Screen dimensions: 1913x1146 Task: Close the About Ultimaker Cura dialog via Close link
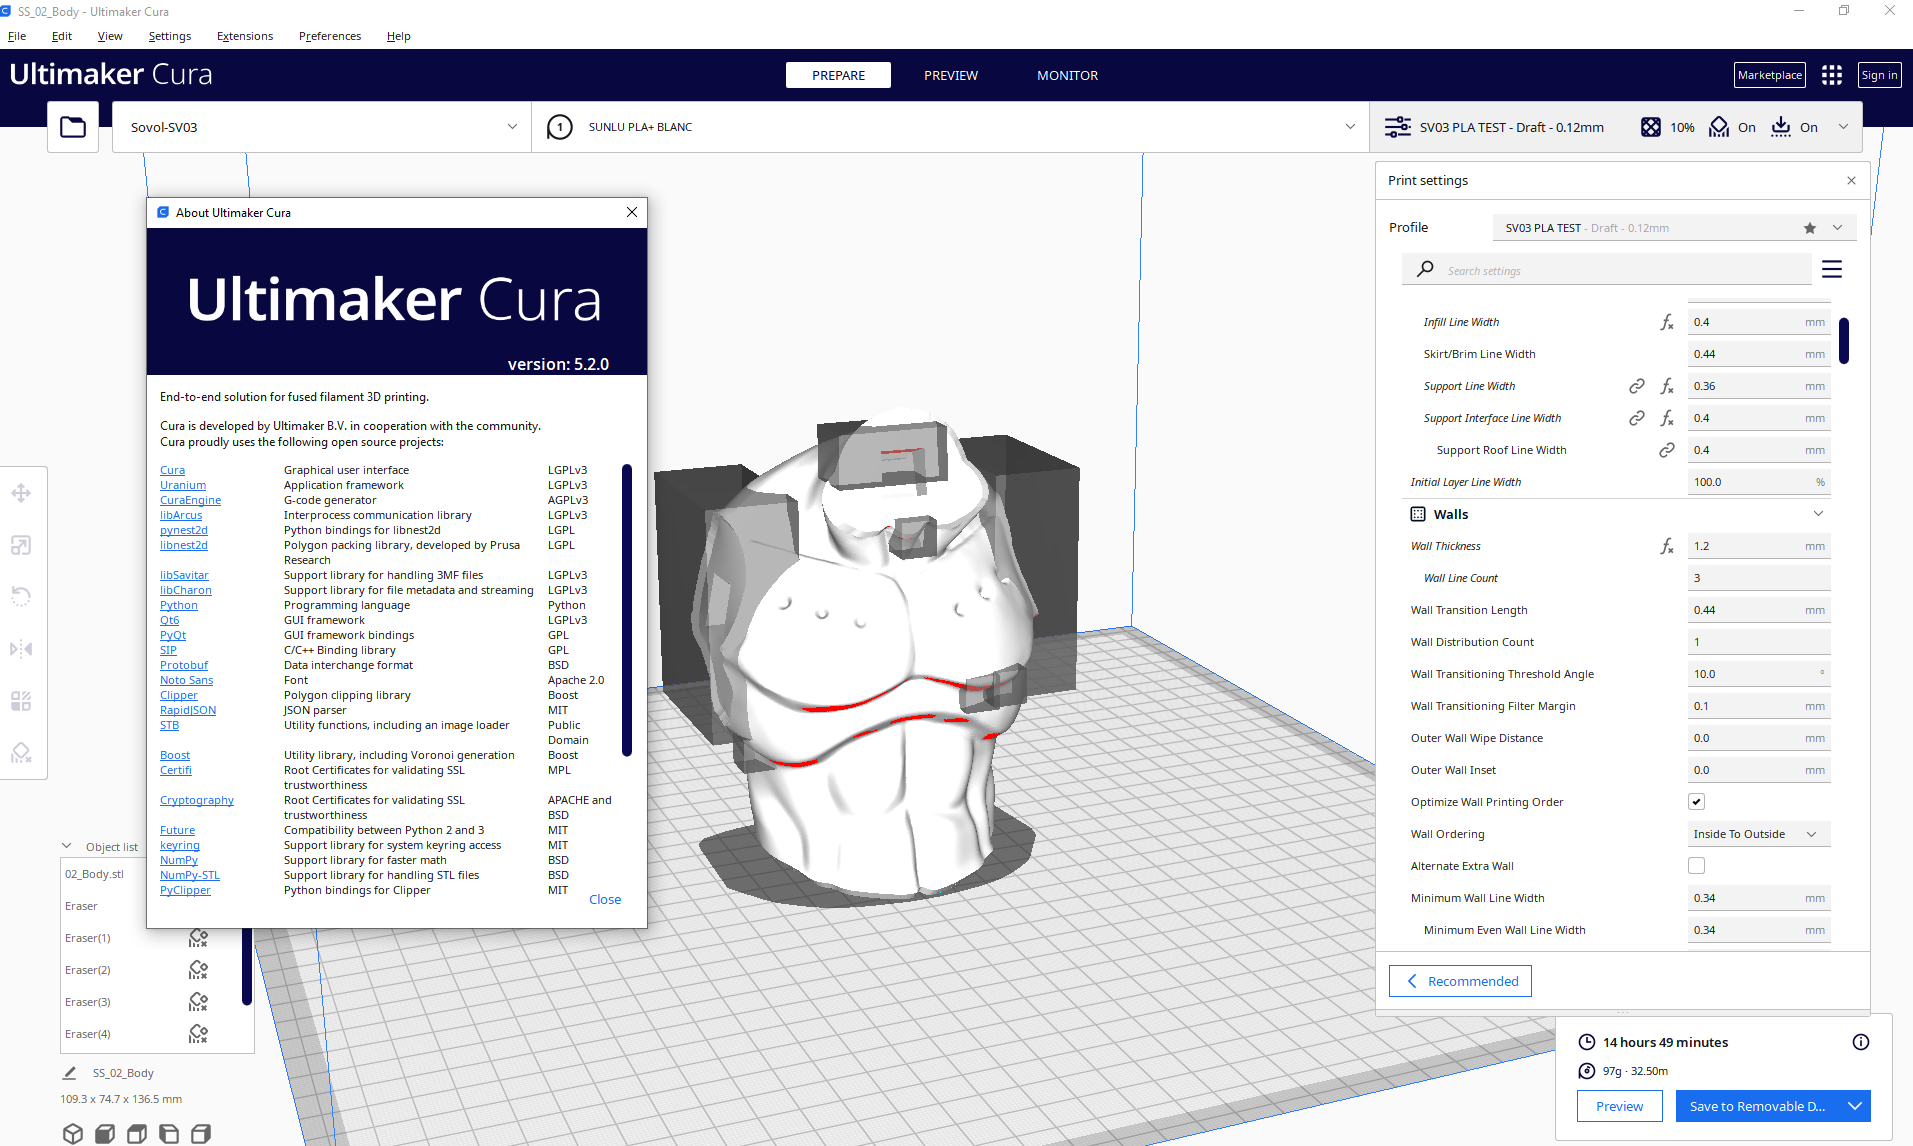(605, 899)
